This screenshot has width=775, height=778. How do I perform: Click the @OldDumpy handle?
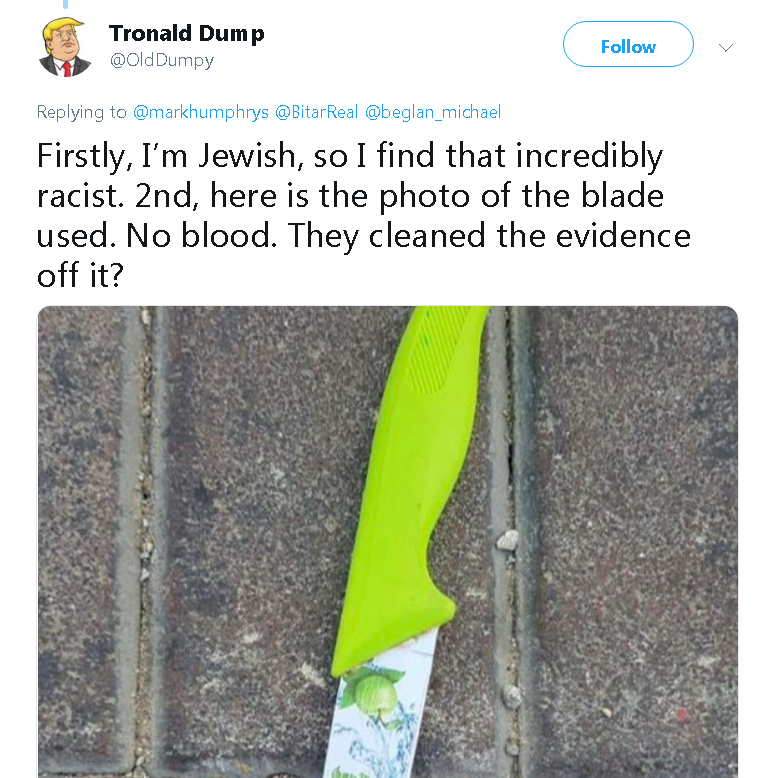pos(161,60)
